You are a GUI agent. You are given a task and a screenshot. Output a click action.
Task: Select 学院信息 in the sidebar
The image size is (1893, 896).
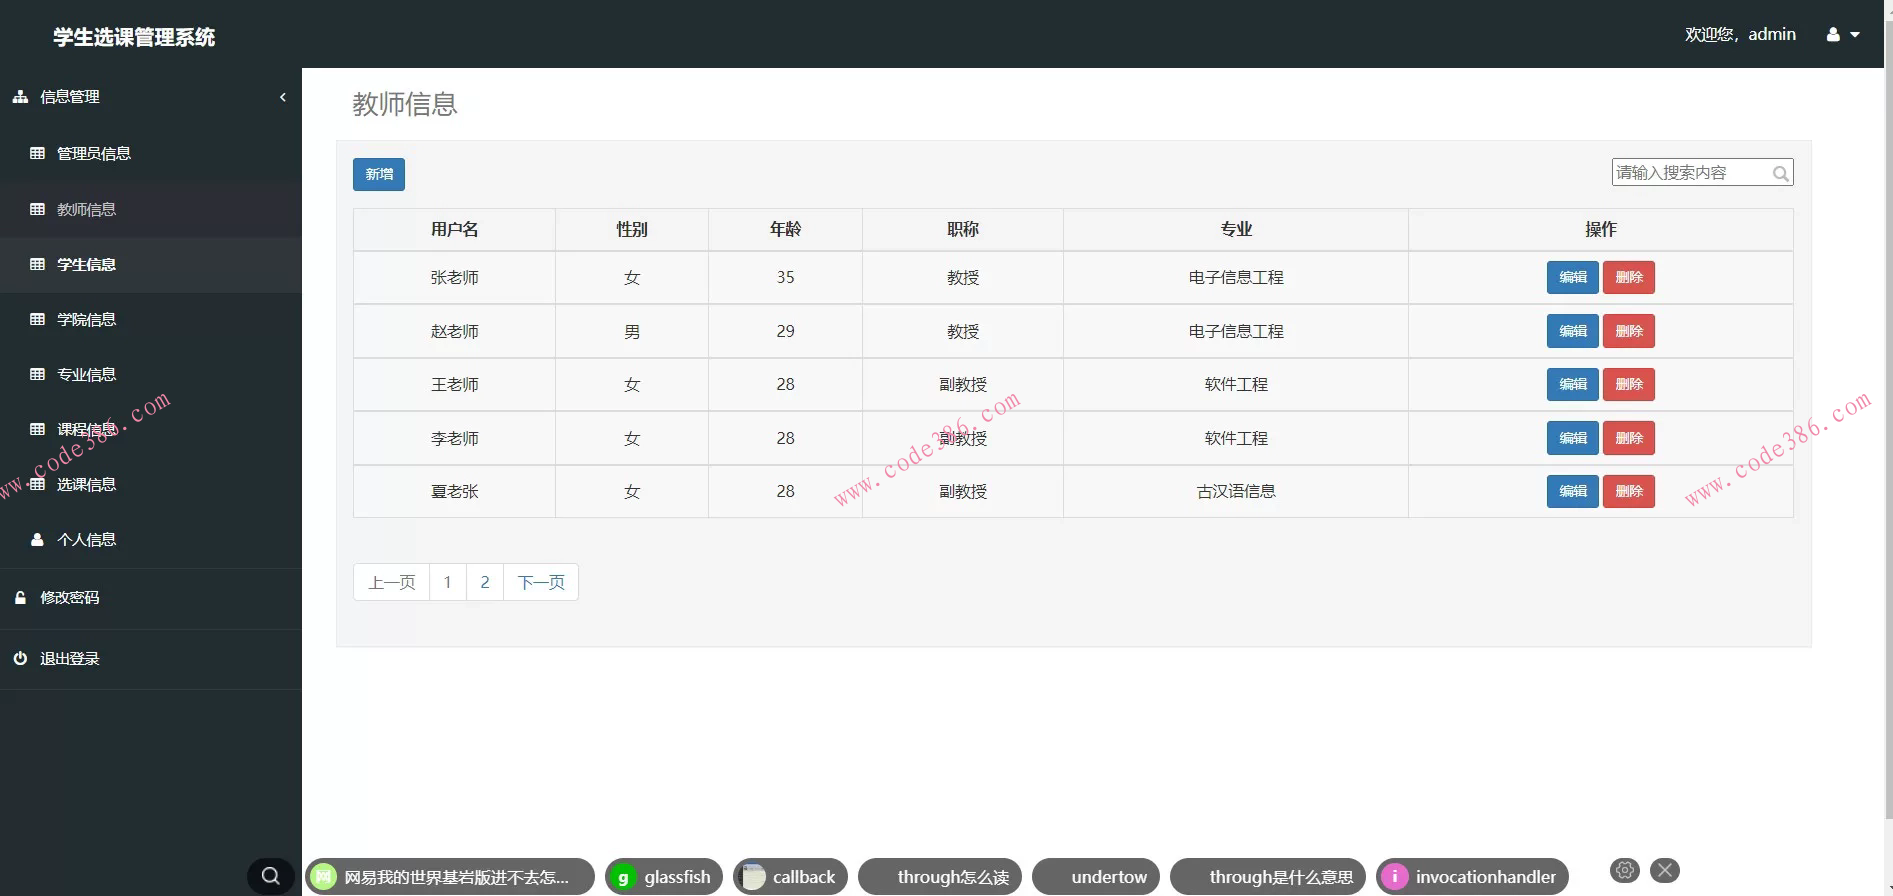click(86, 319)
